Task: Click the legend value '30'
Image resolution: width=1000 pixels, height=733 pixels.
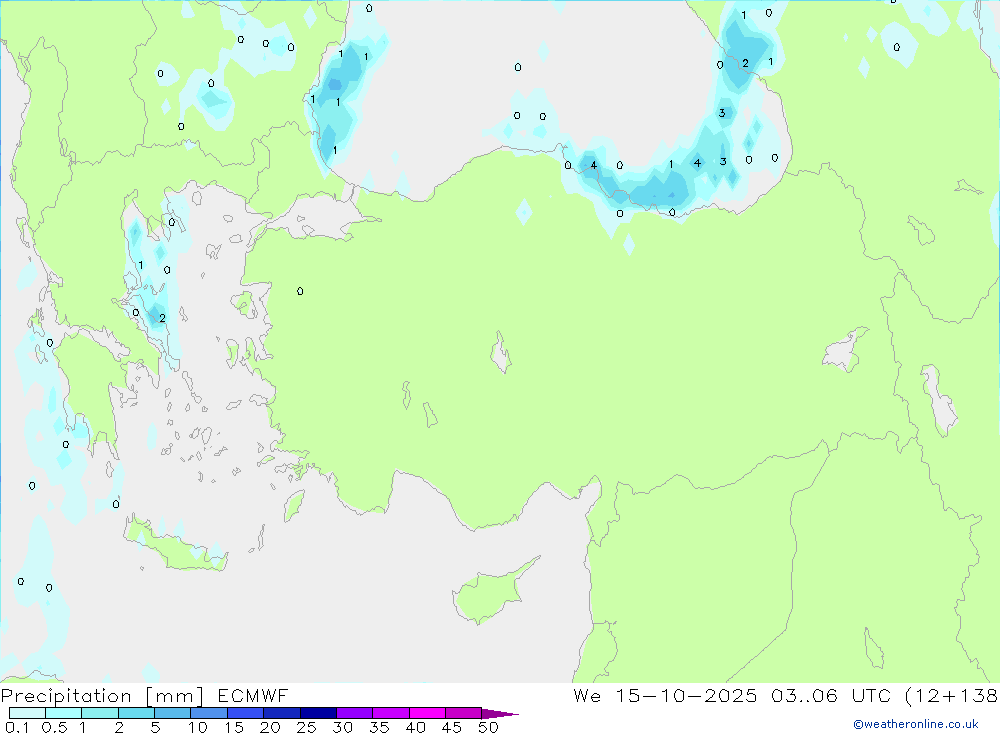Action: (343, 727)
